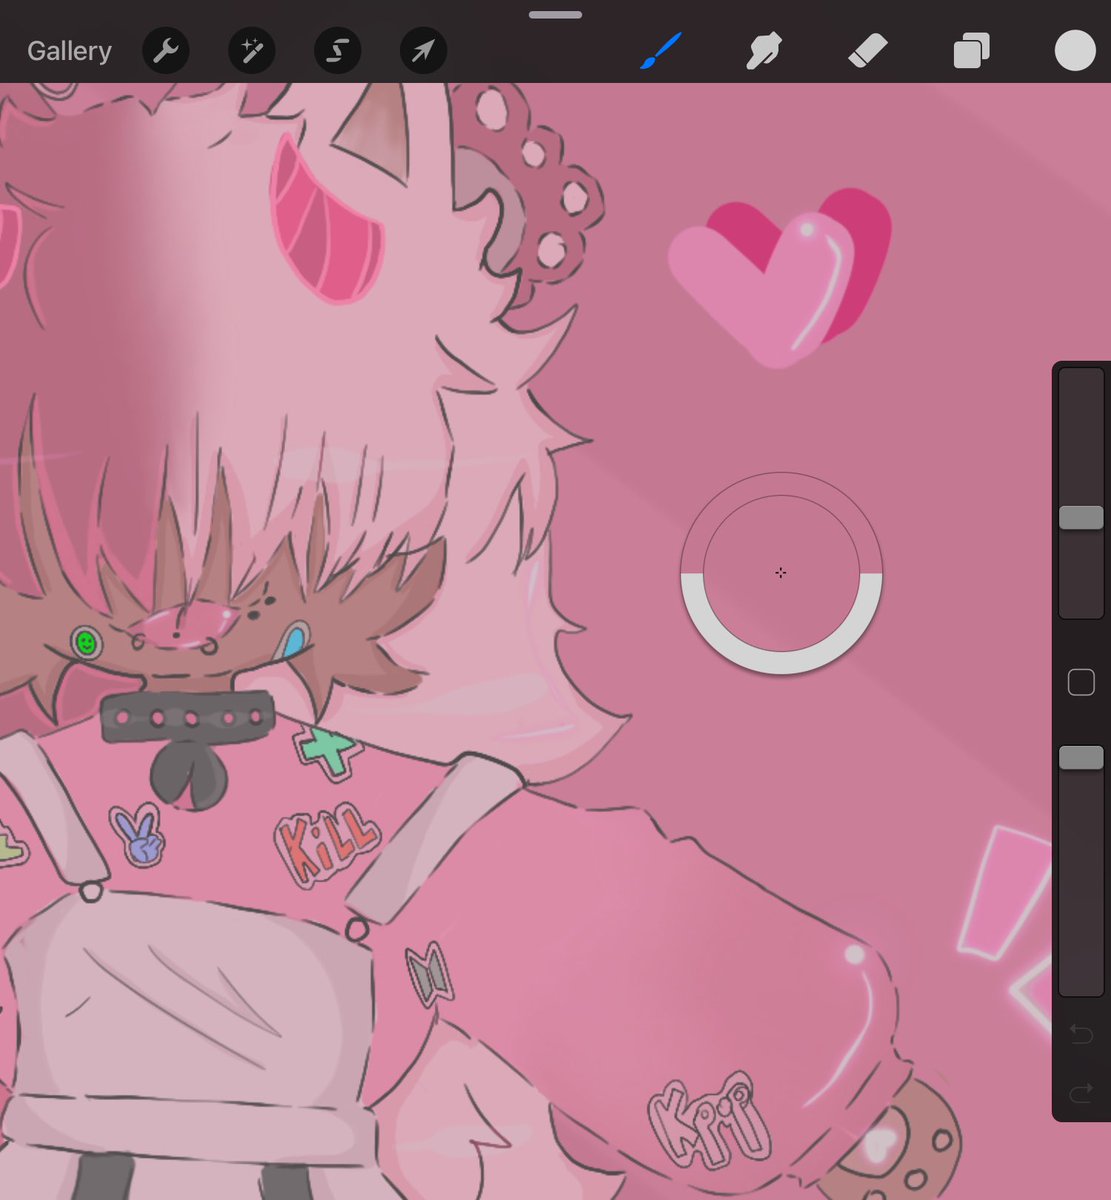Select the Brush tool
This screenshot has width=1111, height=1200.
[x=660, y=51]
